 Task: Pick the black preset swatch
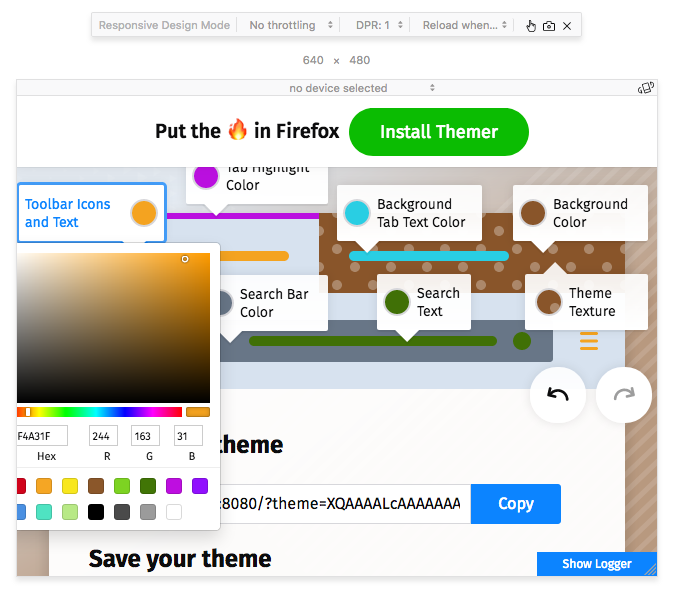coord(96,512)
